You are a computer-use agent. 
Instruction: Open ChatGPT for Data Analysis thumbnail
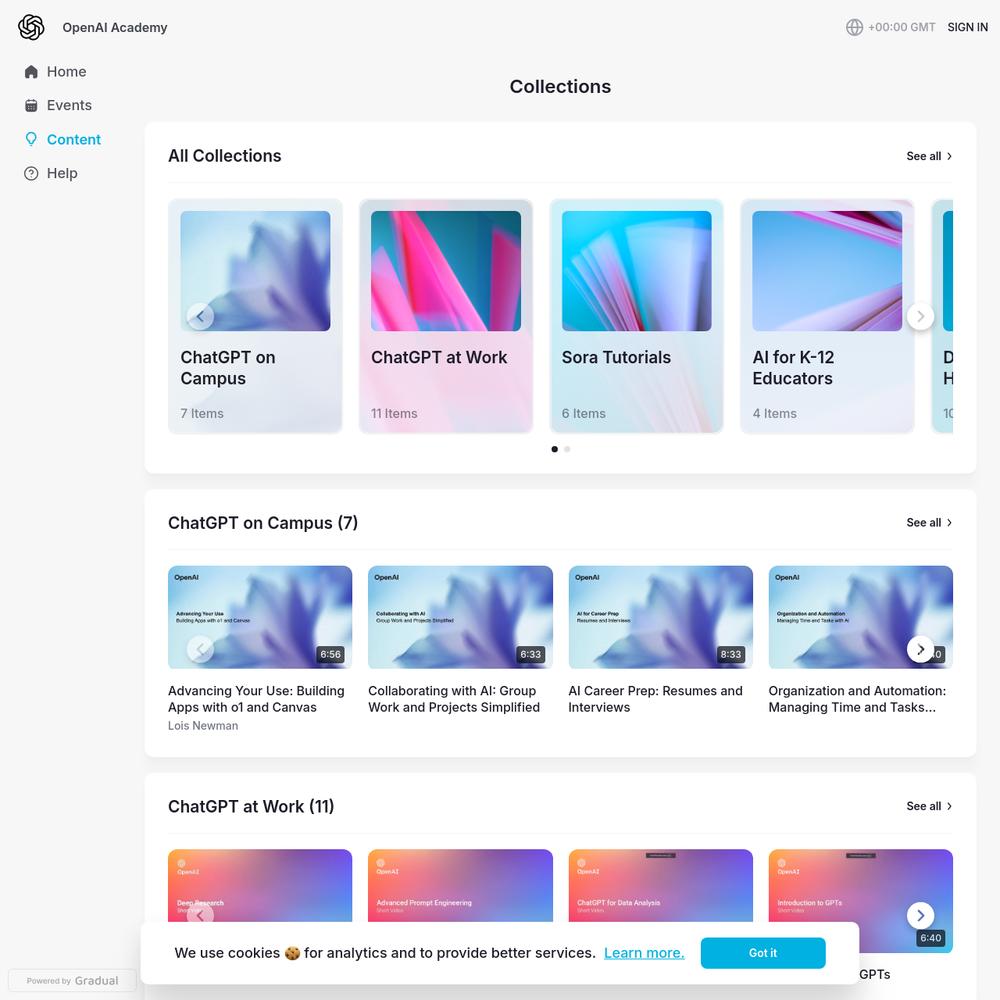pyautogui.click(x=661, y=885)
